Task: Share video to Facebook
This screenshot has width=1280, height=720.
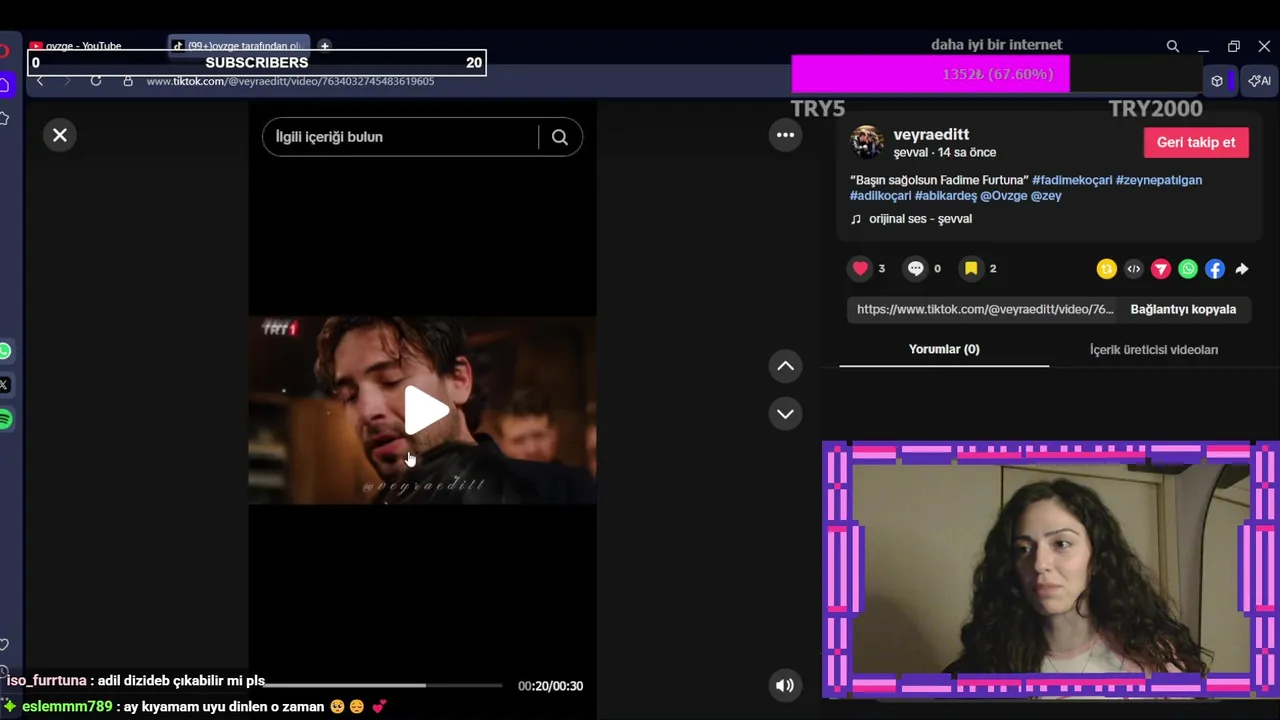Action: pos(1214,268)
